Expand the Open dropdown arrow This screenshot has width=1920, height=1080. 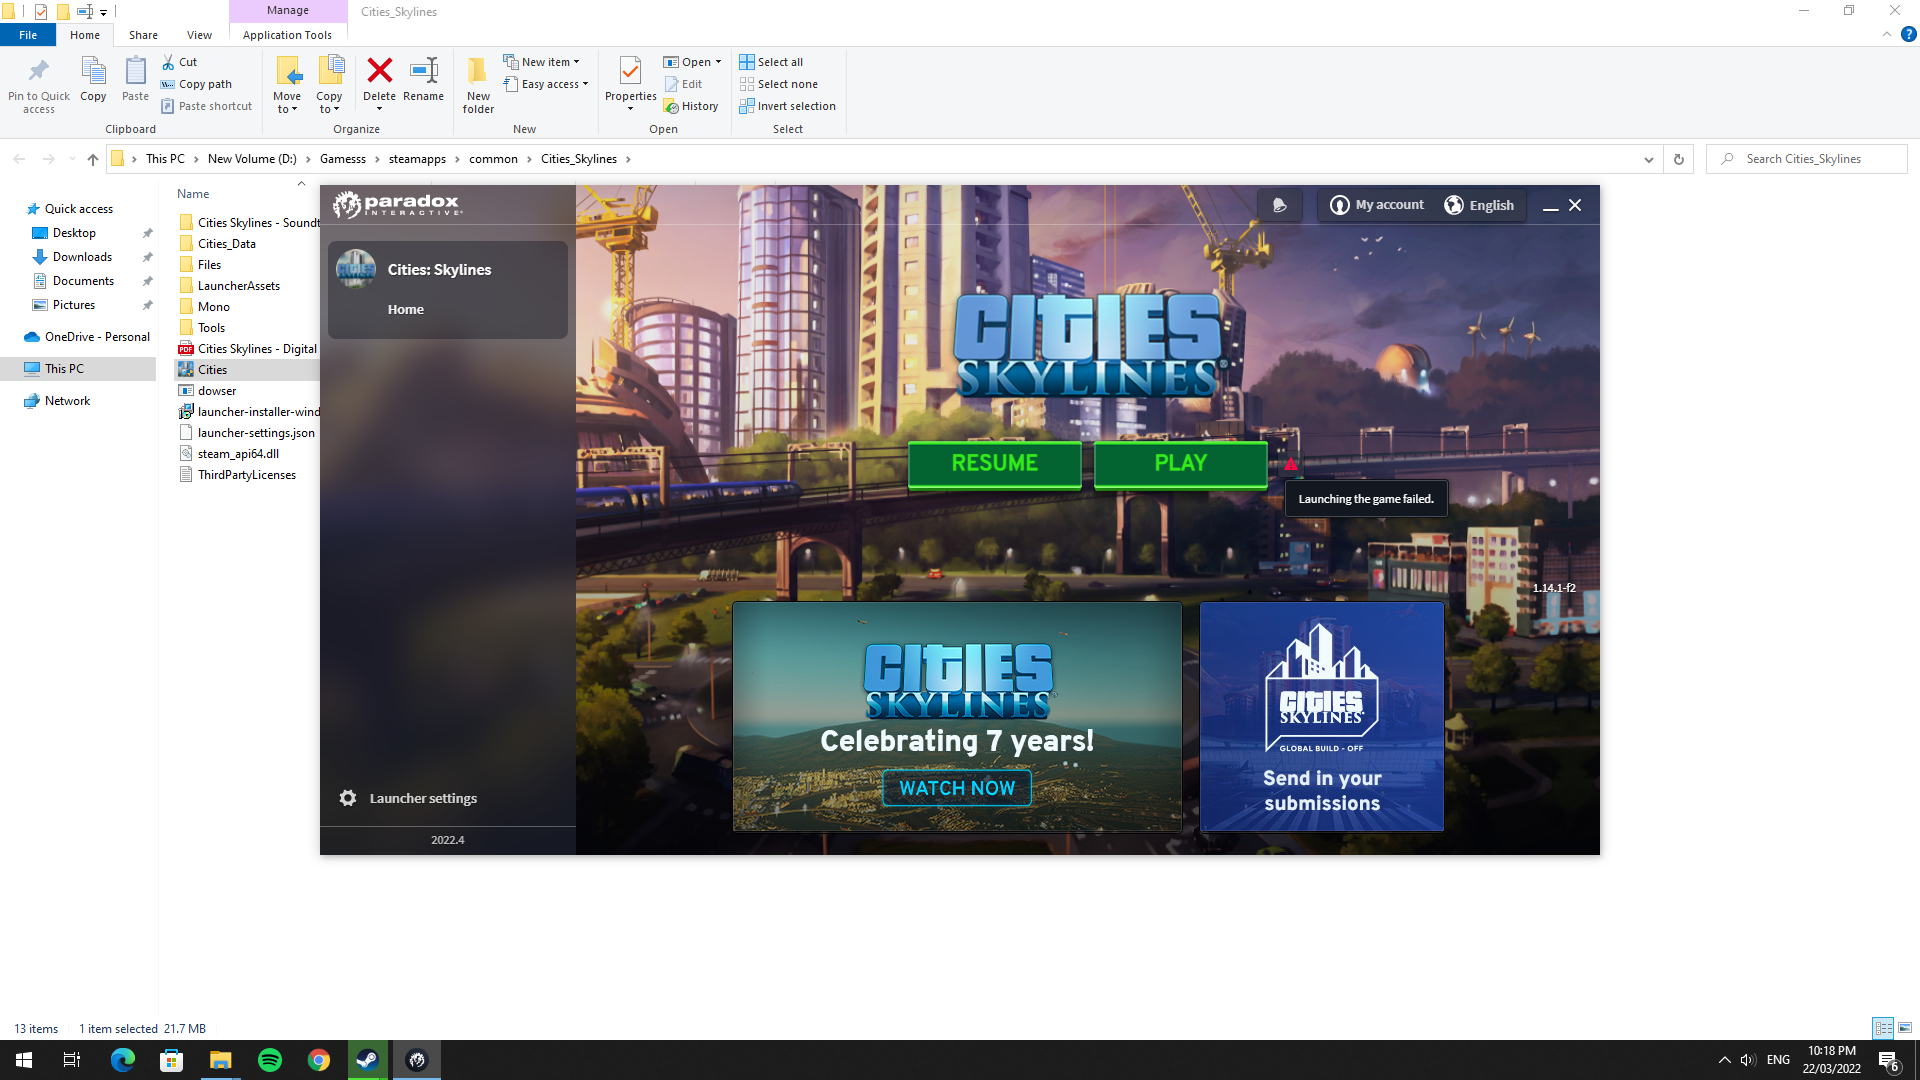[x=718, y=62]
